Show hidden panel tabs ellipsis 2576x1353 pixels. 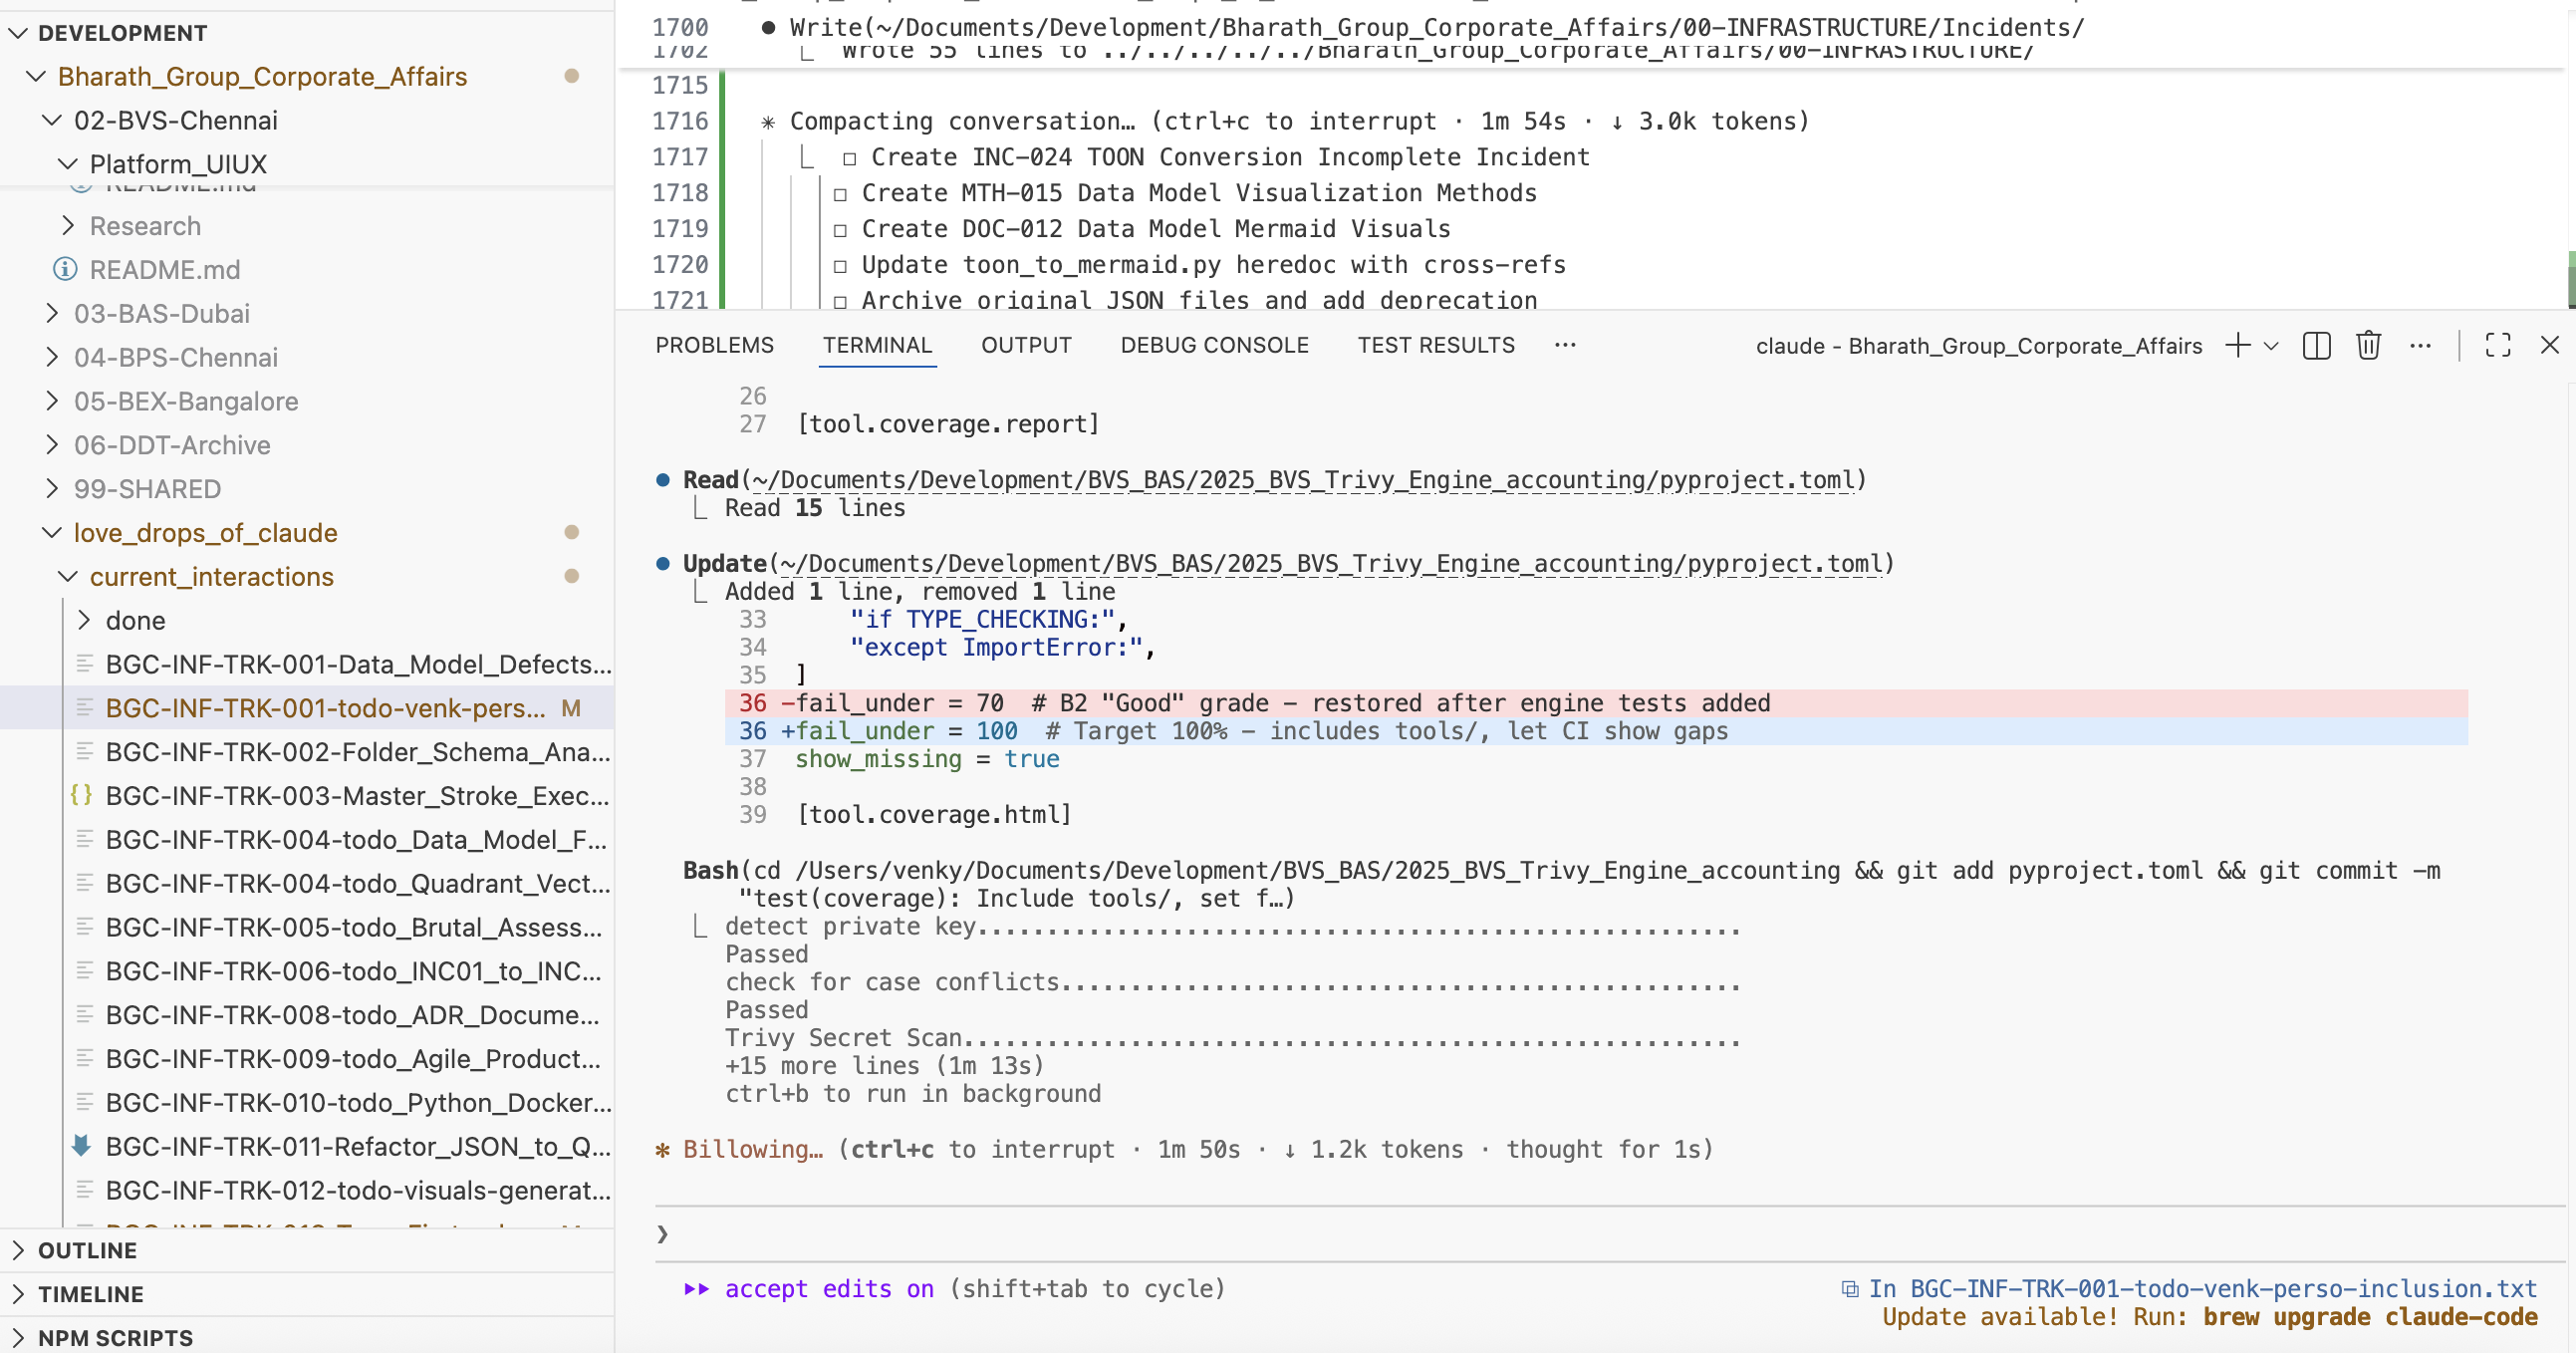point(1565,346)
